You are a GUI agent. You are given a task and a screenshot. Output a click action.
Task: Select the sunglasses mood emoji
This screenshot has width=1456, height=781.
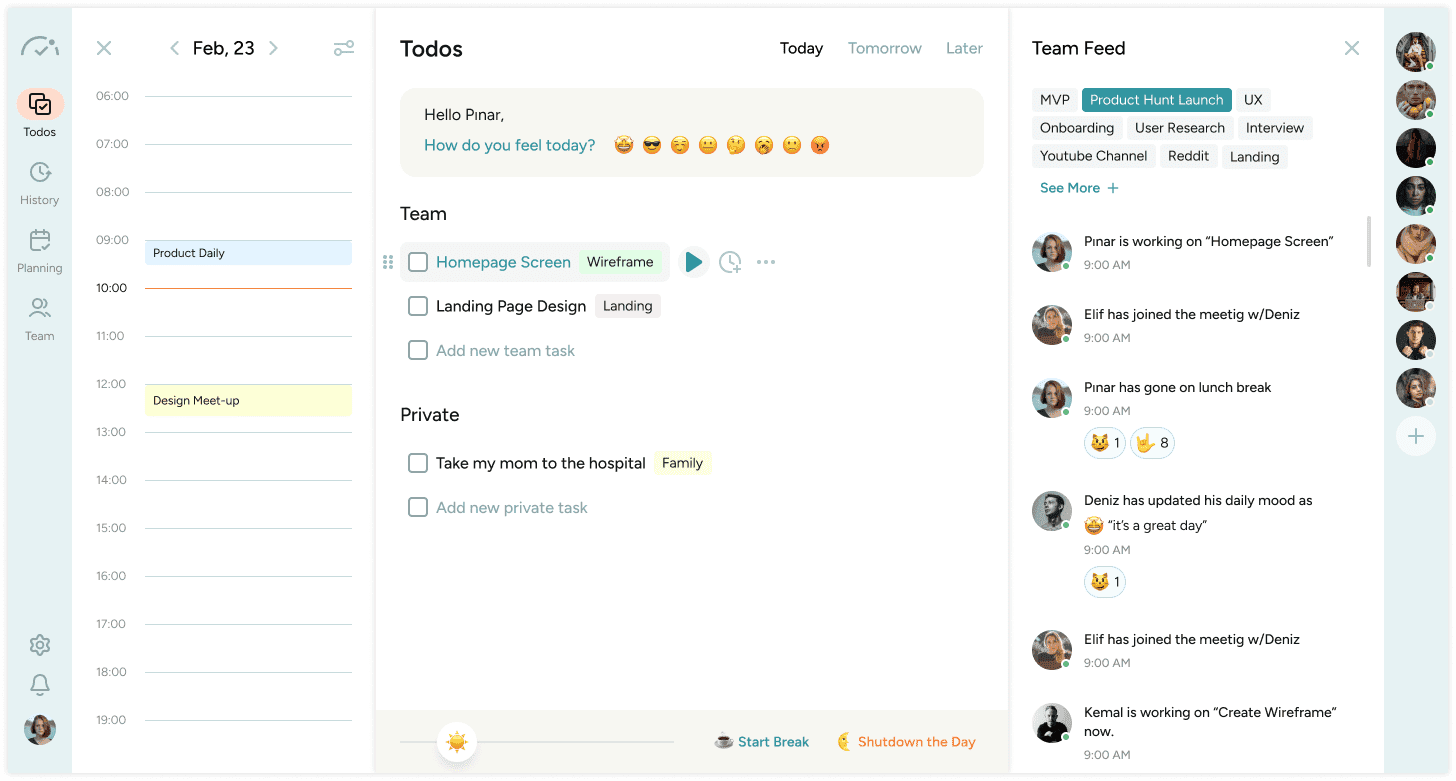[x=652, y=145]
